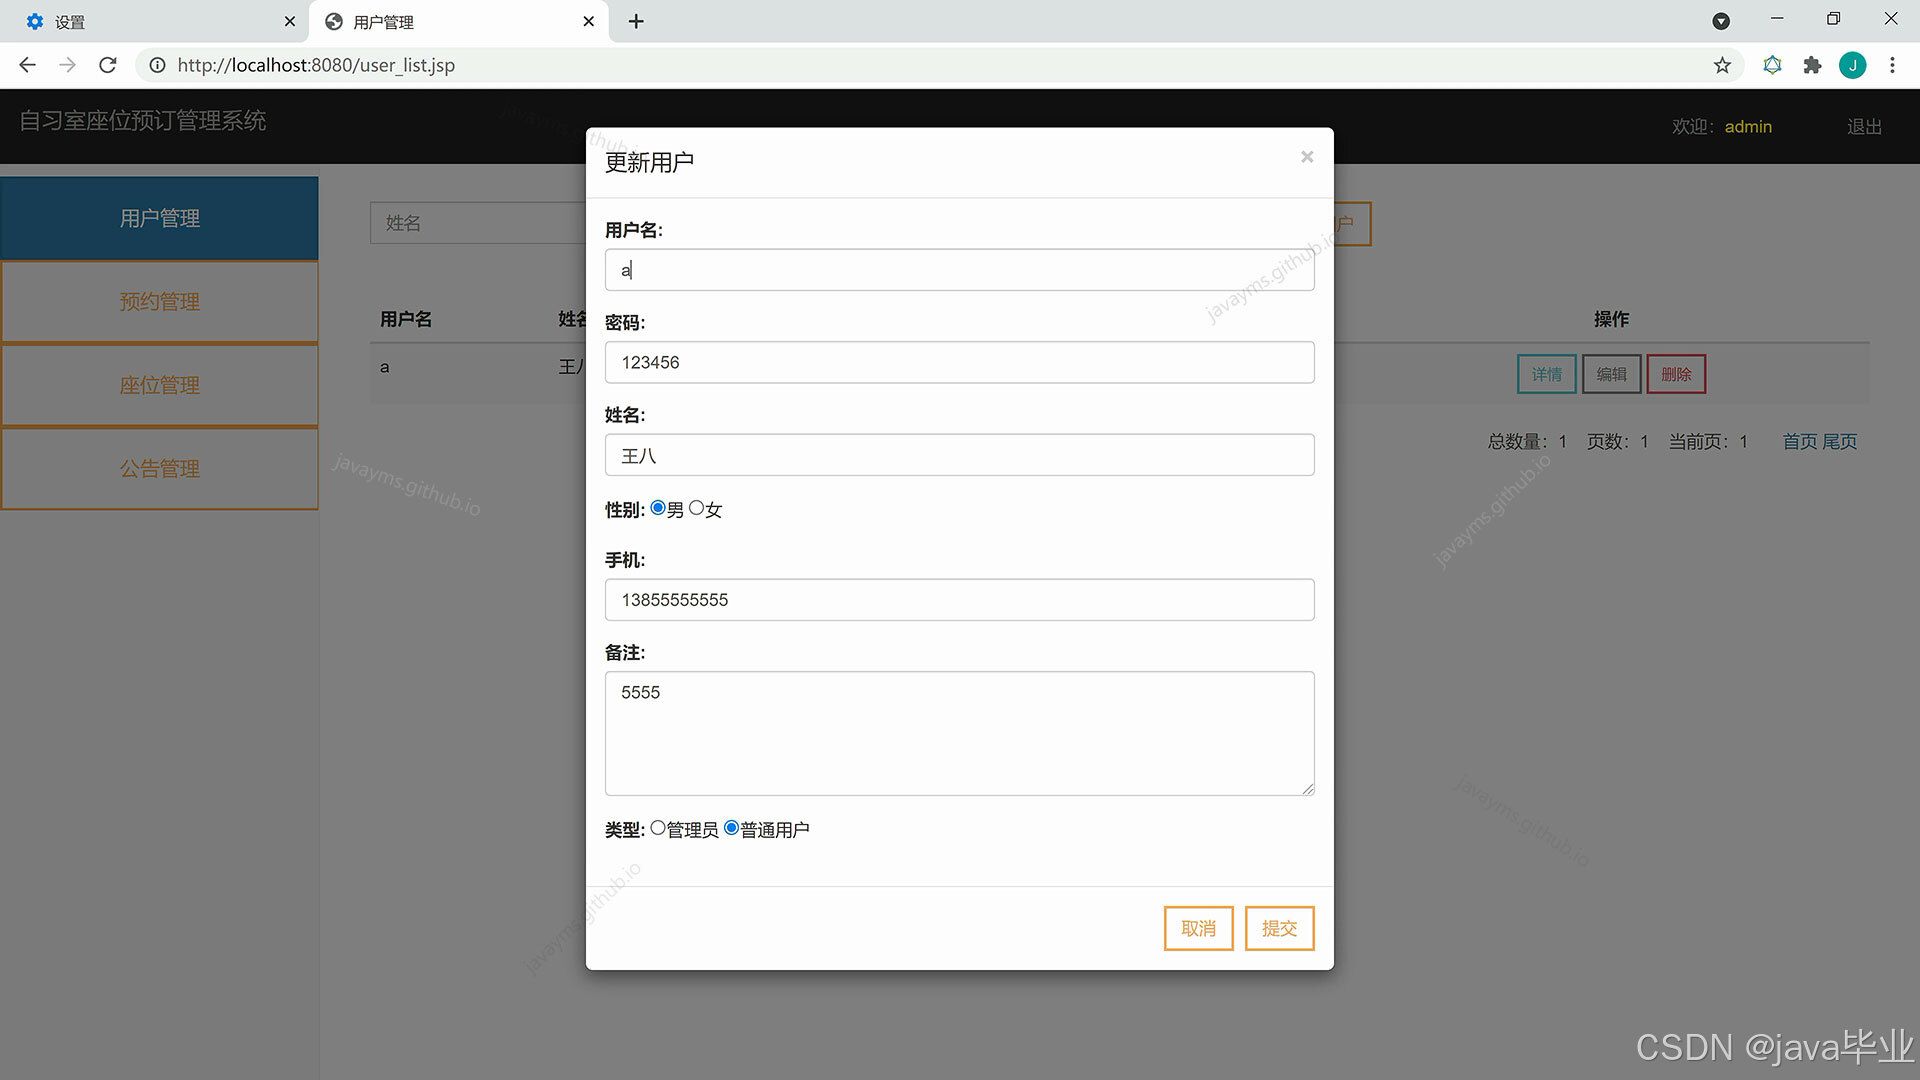Close the 设置 browser tab

tap(290, 21)
